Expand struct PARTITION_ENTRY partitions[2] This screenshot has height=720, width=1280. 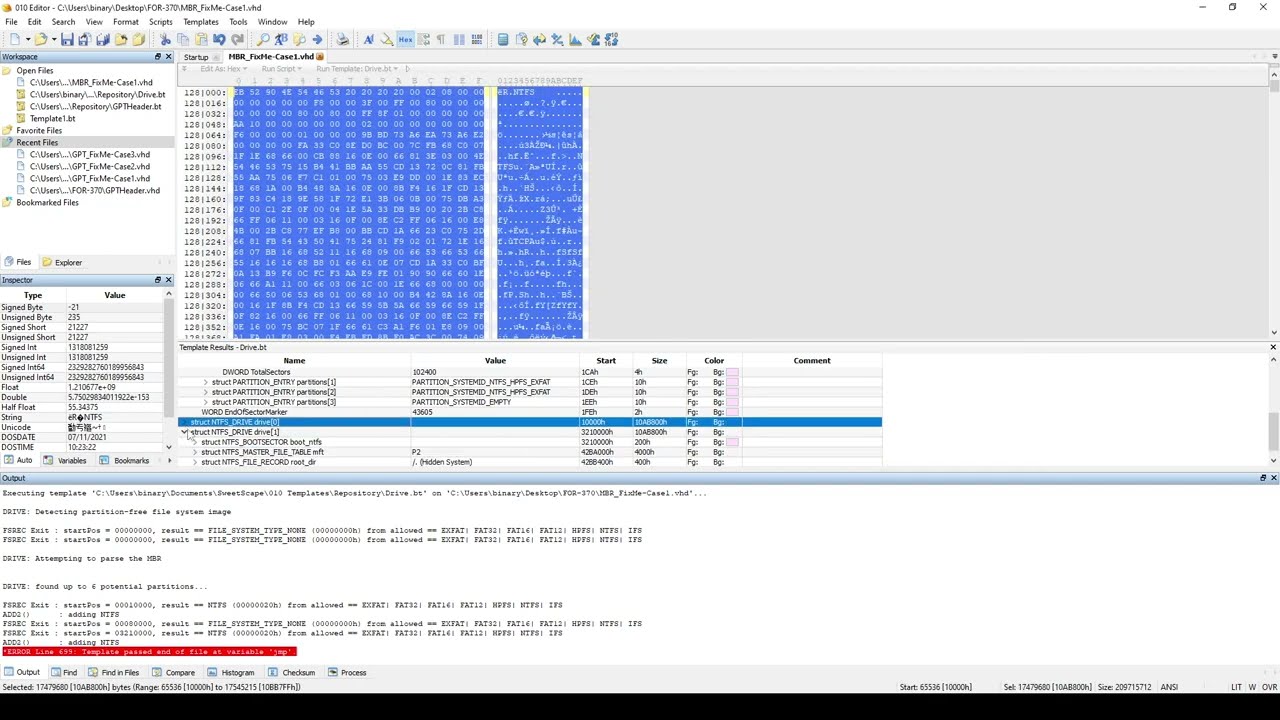(206, 392)
